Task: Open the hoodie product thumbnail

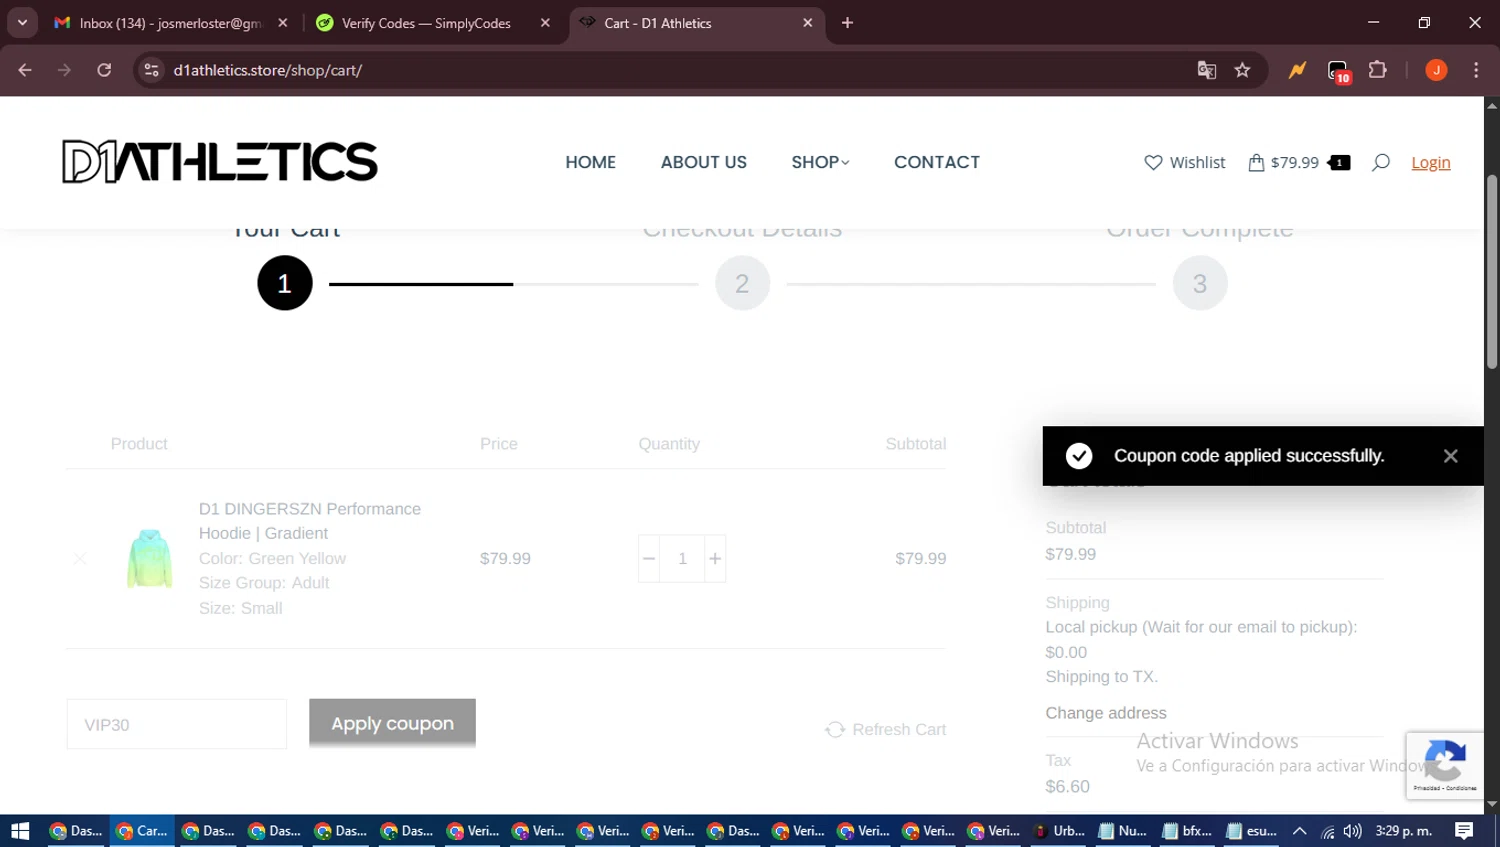Action: (x=149, y=558)
